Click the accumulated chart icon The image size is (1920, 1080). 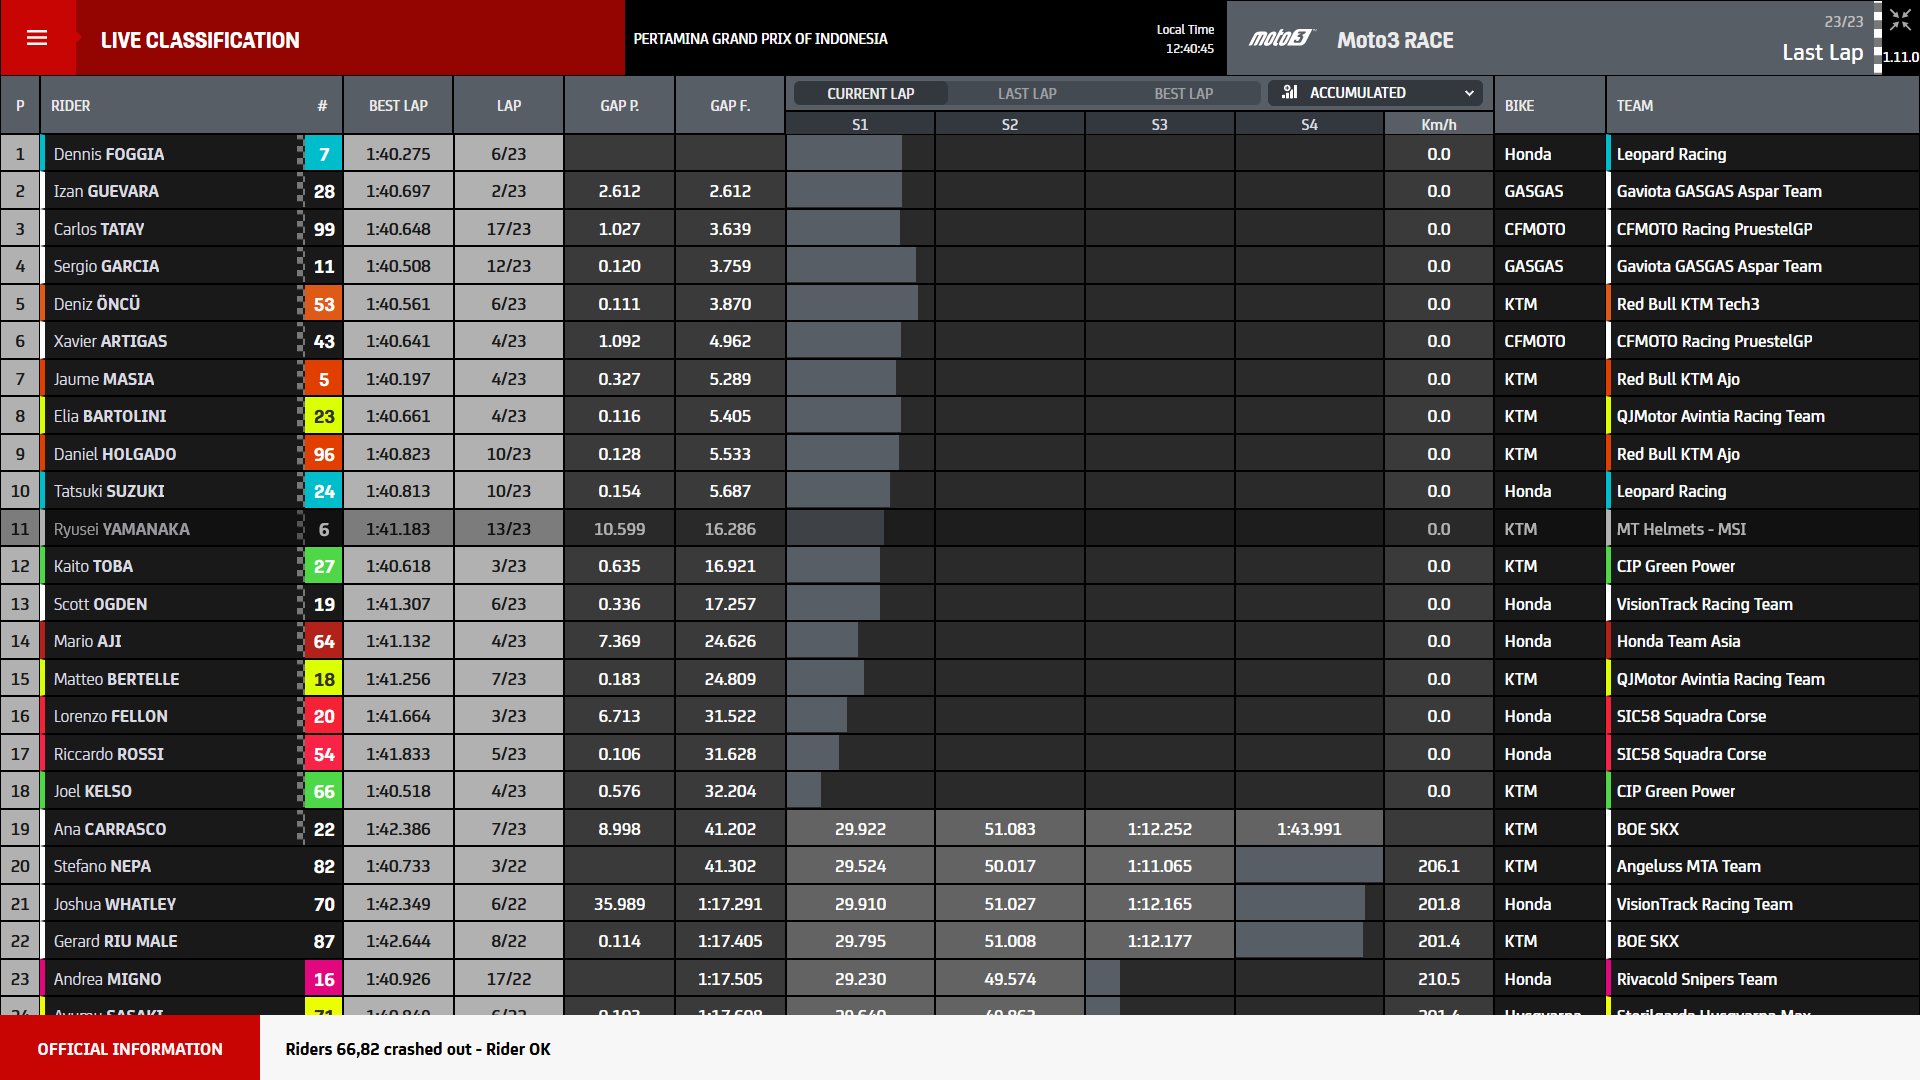tap(1290, 92)
